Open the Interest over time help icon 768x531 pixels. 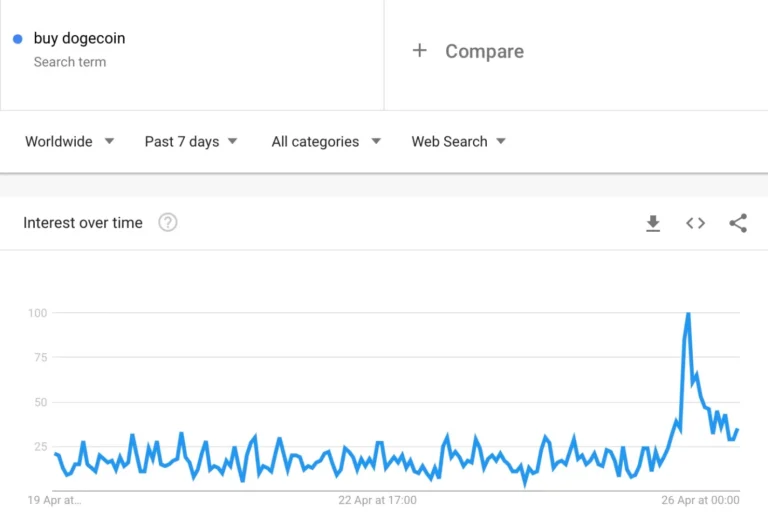pos(168,223)
